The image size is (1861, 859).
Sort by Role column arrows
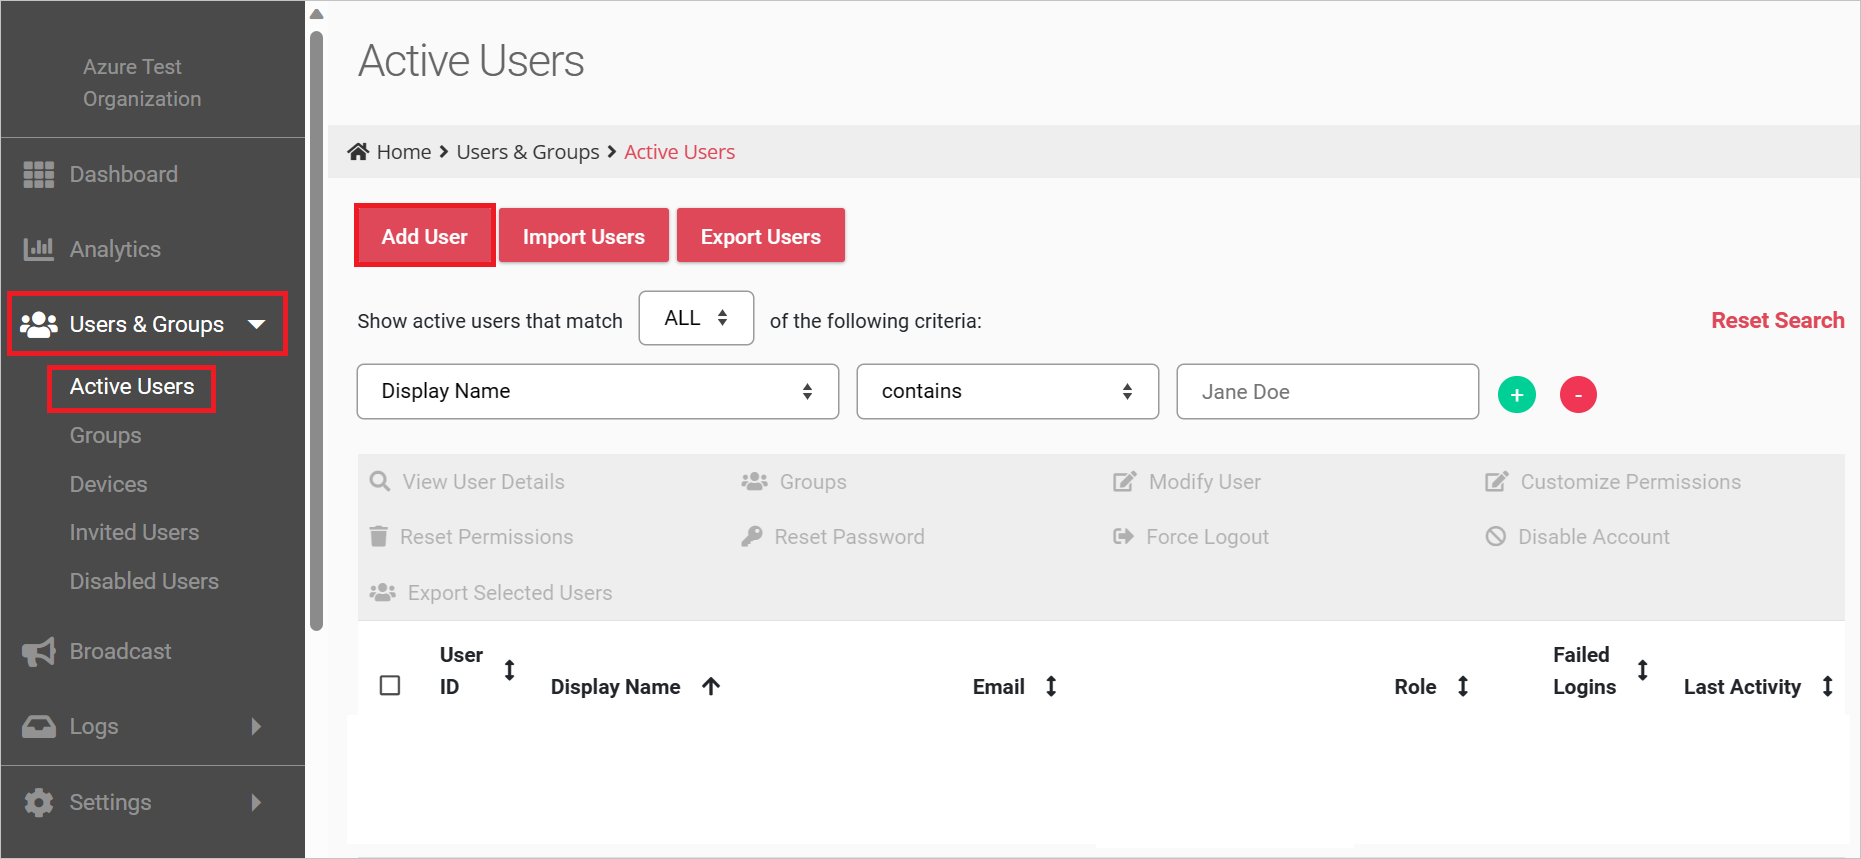[x=1463, y=686]
